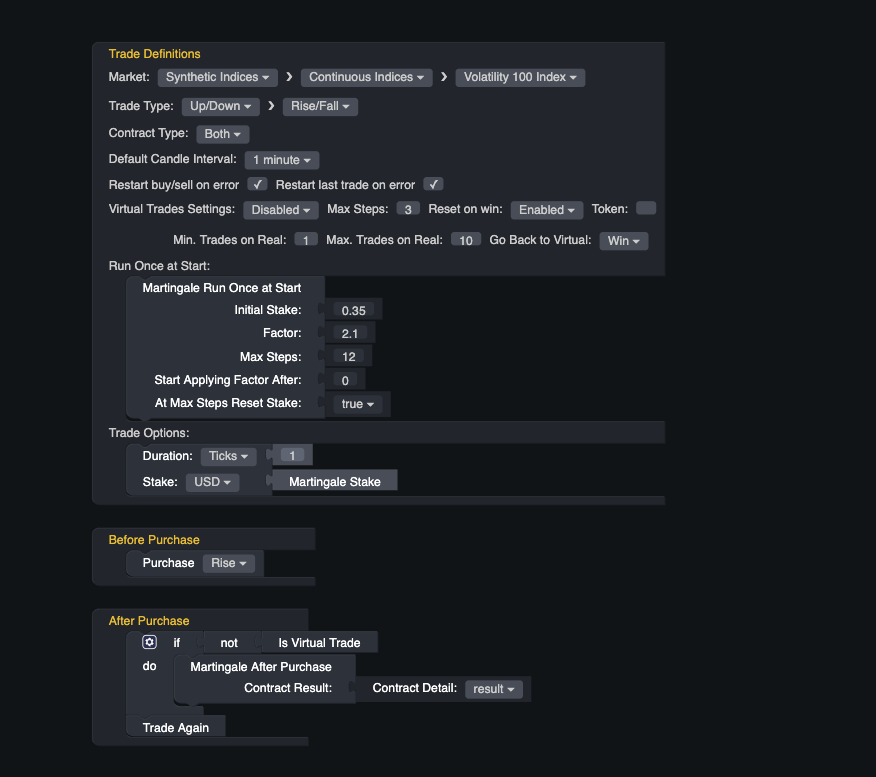Open the Go Back to Virtual Win dropdown
876x777 pixels.
[623, 240]
